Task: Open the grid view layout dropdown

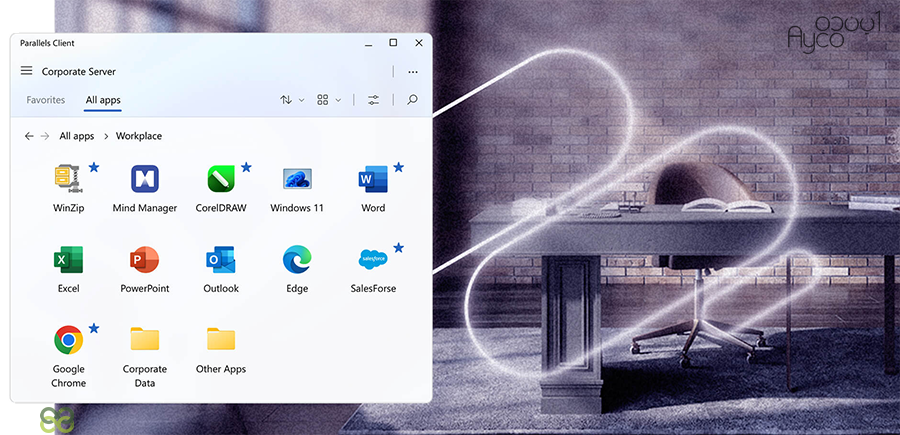Action: pyautogui.click(x=329, y=100)
